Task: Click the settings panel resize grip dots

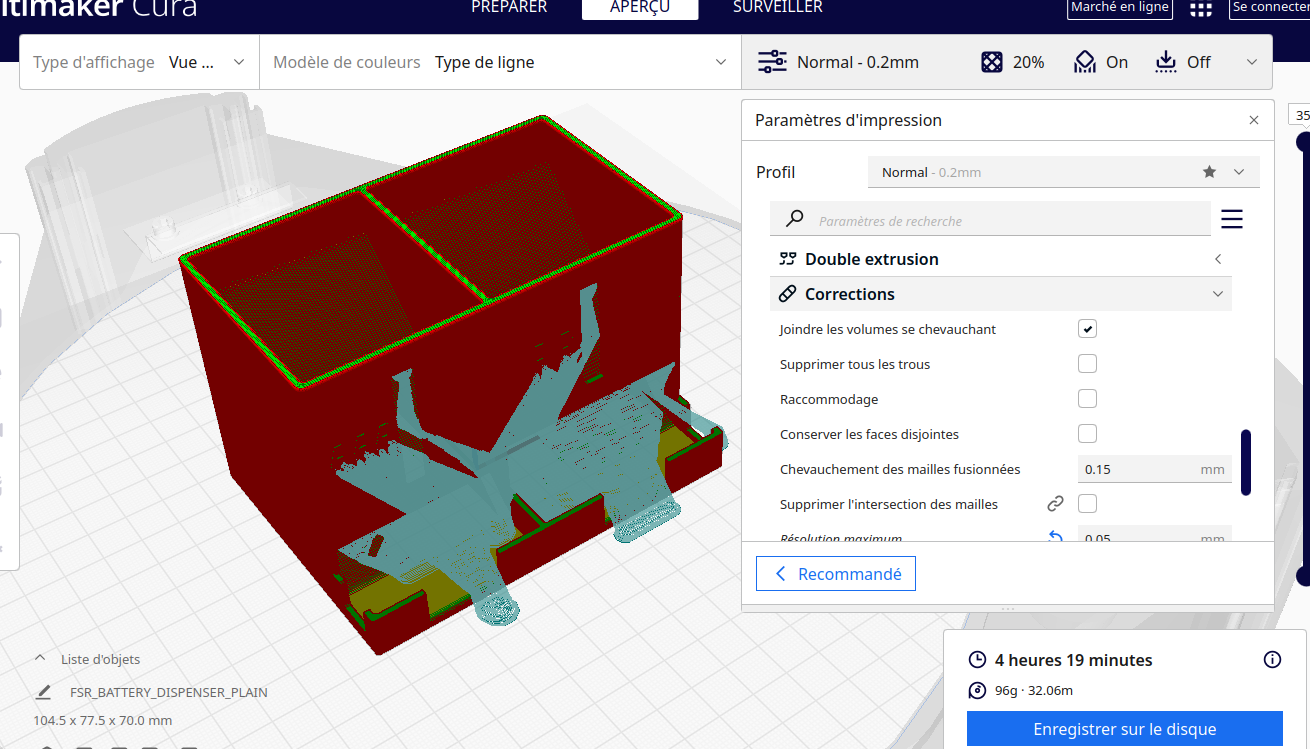Action: click(1008, 608)
